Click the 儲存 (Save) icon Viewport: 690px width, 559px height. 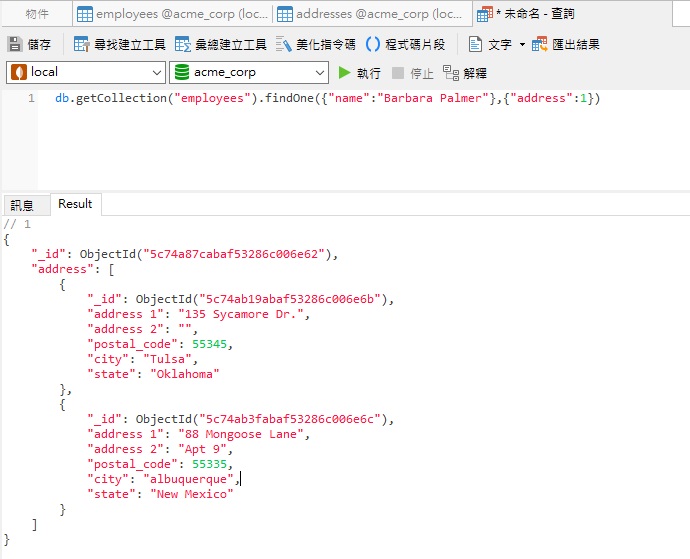(15, 45)
